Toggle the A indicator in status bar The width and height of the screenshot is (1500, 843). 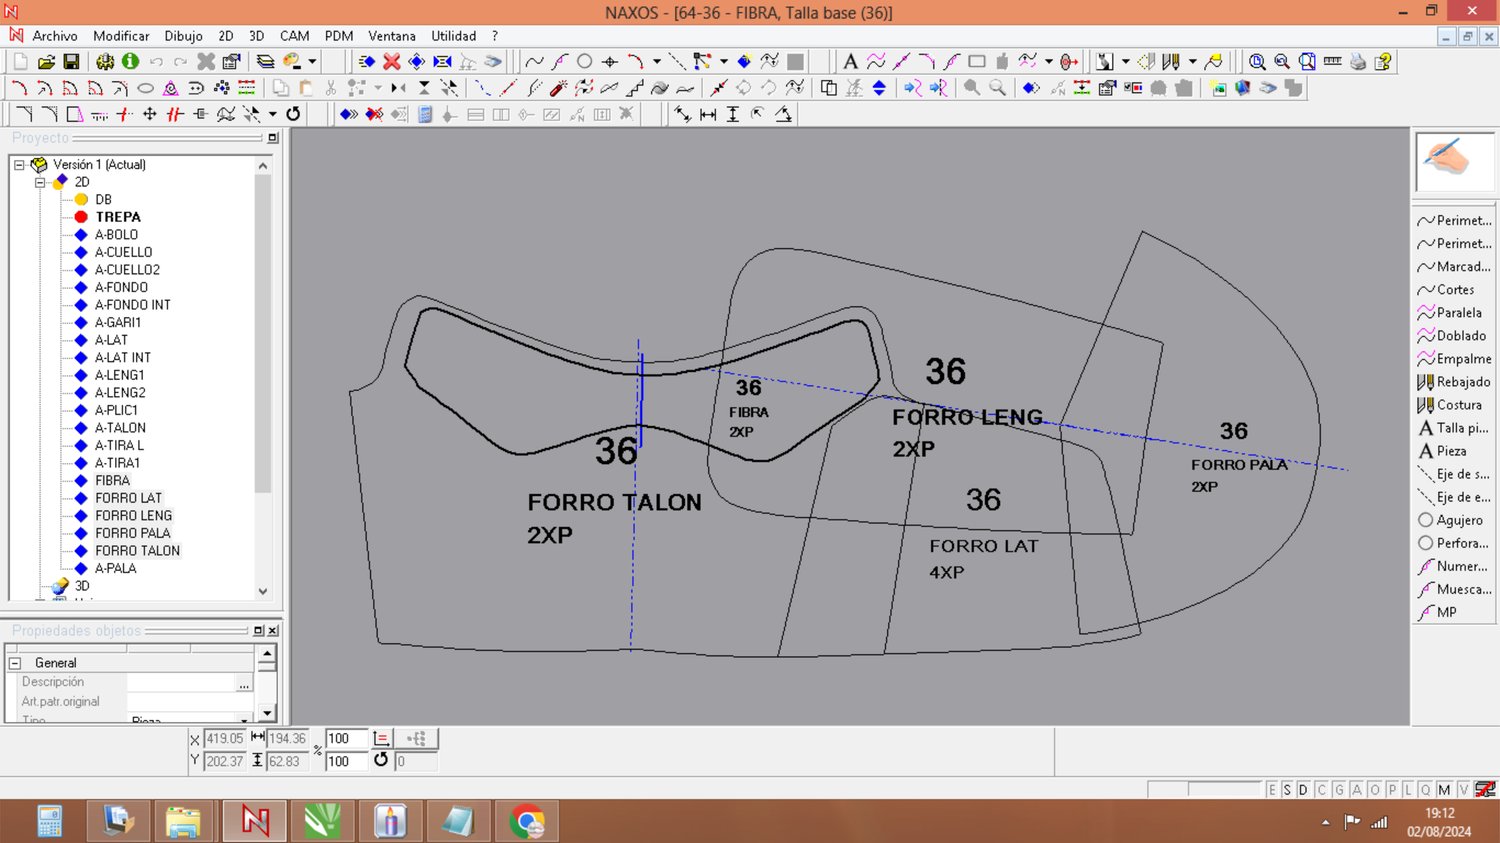coord(1357,790)
